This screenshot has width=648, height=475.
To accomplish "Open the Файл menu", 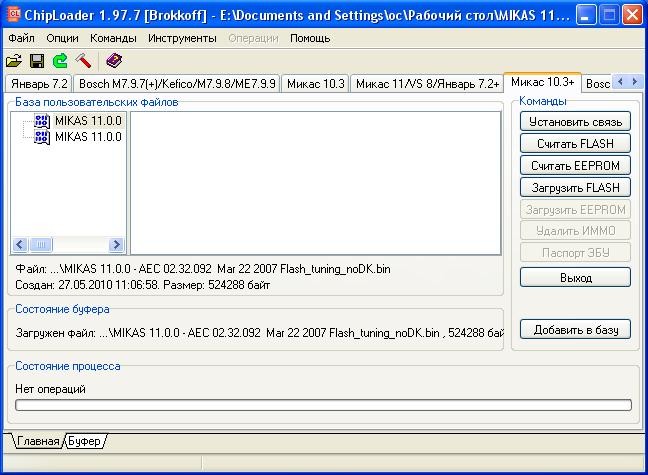I will (x=21, y=38).
